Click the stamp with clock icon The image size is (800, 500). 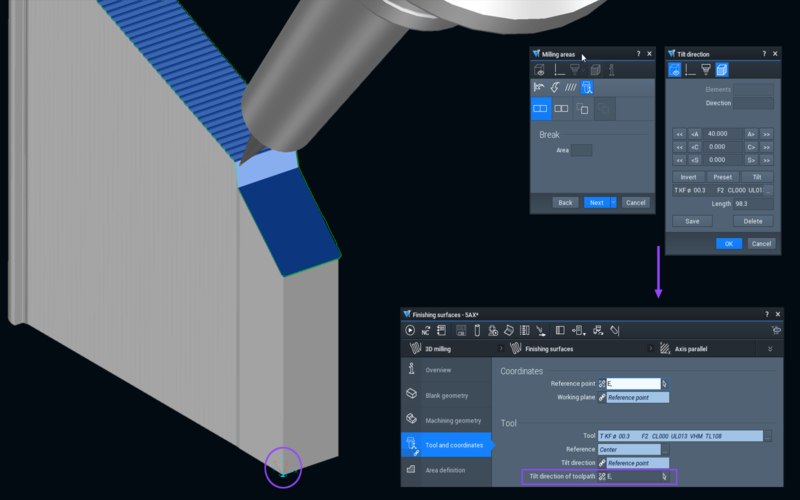(493, 331)
